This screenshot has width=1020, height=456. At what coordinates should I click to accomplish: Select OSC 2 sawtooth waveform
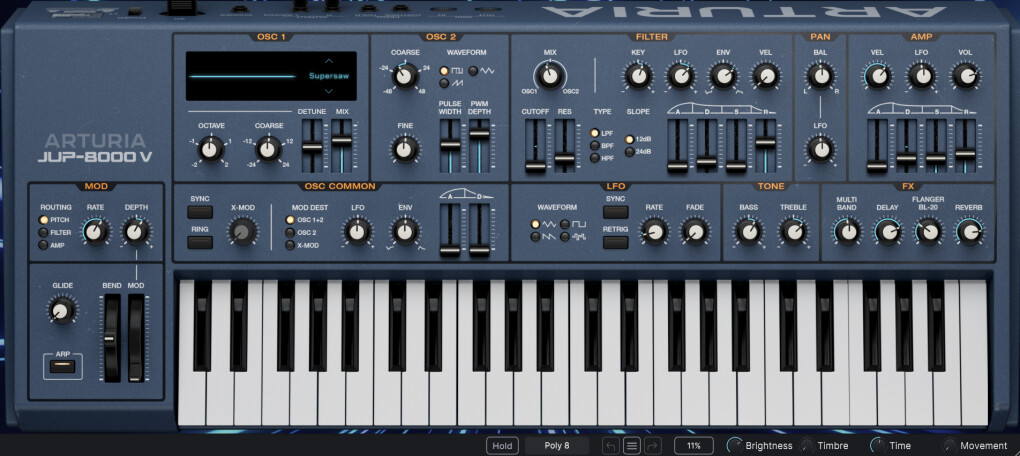[444, 83]
